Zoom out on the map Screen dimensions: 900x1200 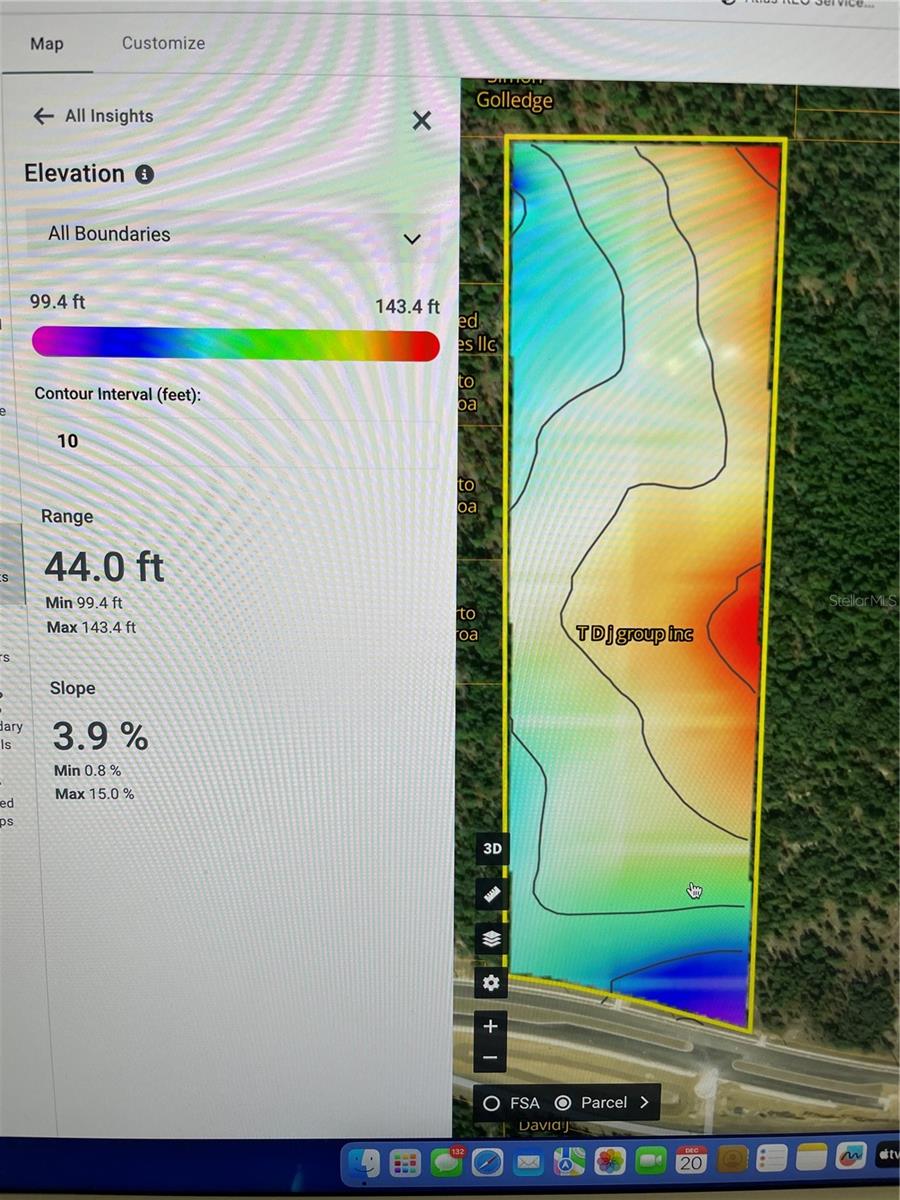[x=490, y=1057]
